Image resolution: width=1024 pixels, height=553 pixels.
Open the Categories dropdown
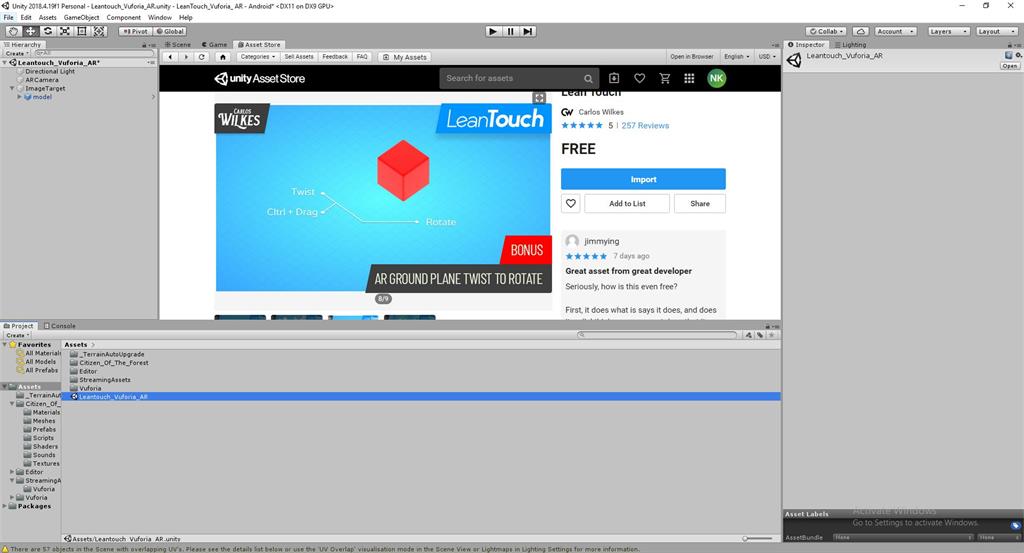(257, 57)
